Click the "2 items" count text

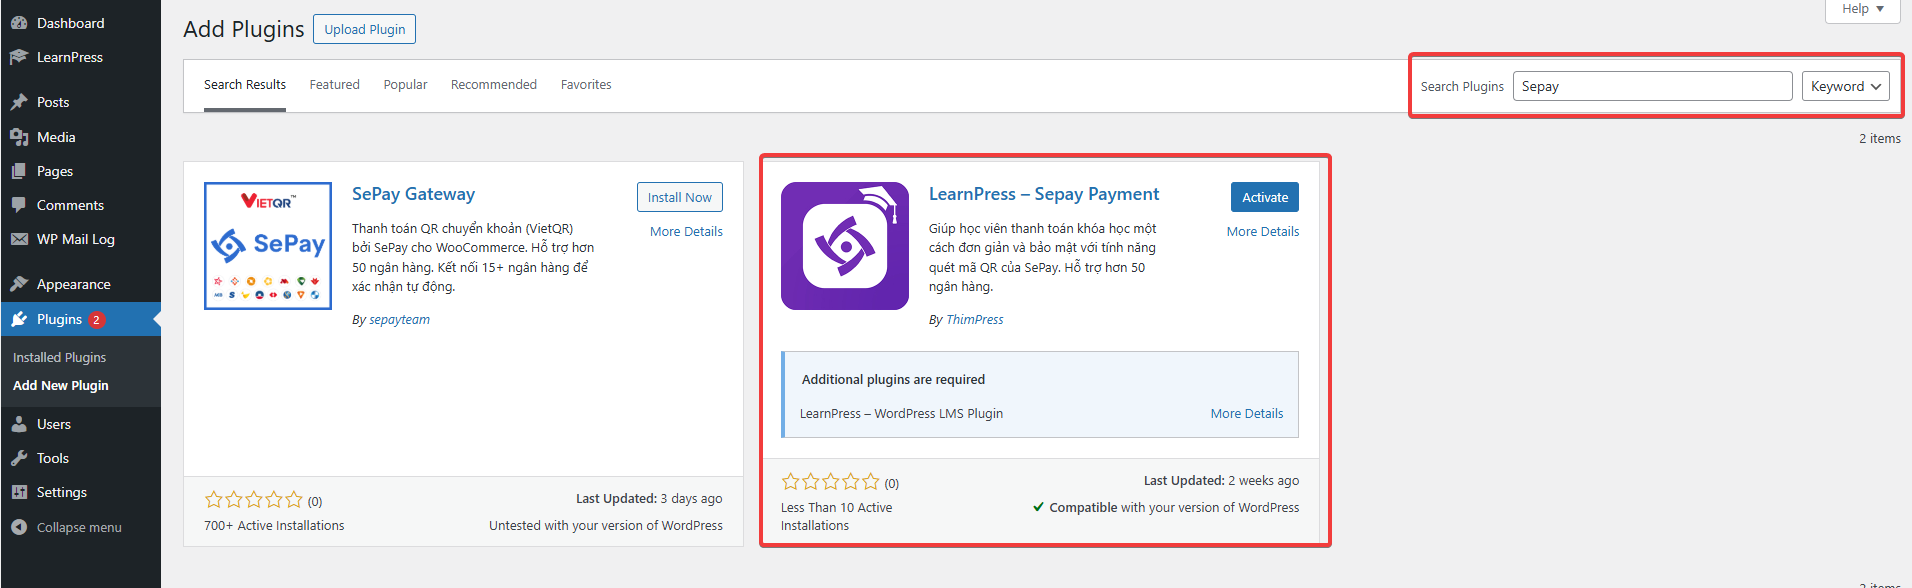pos(1880,138)
